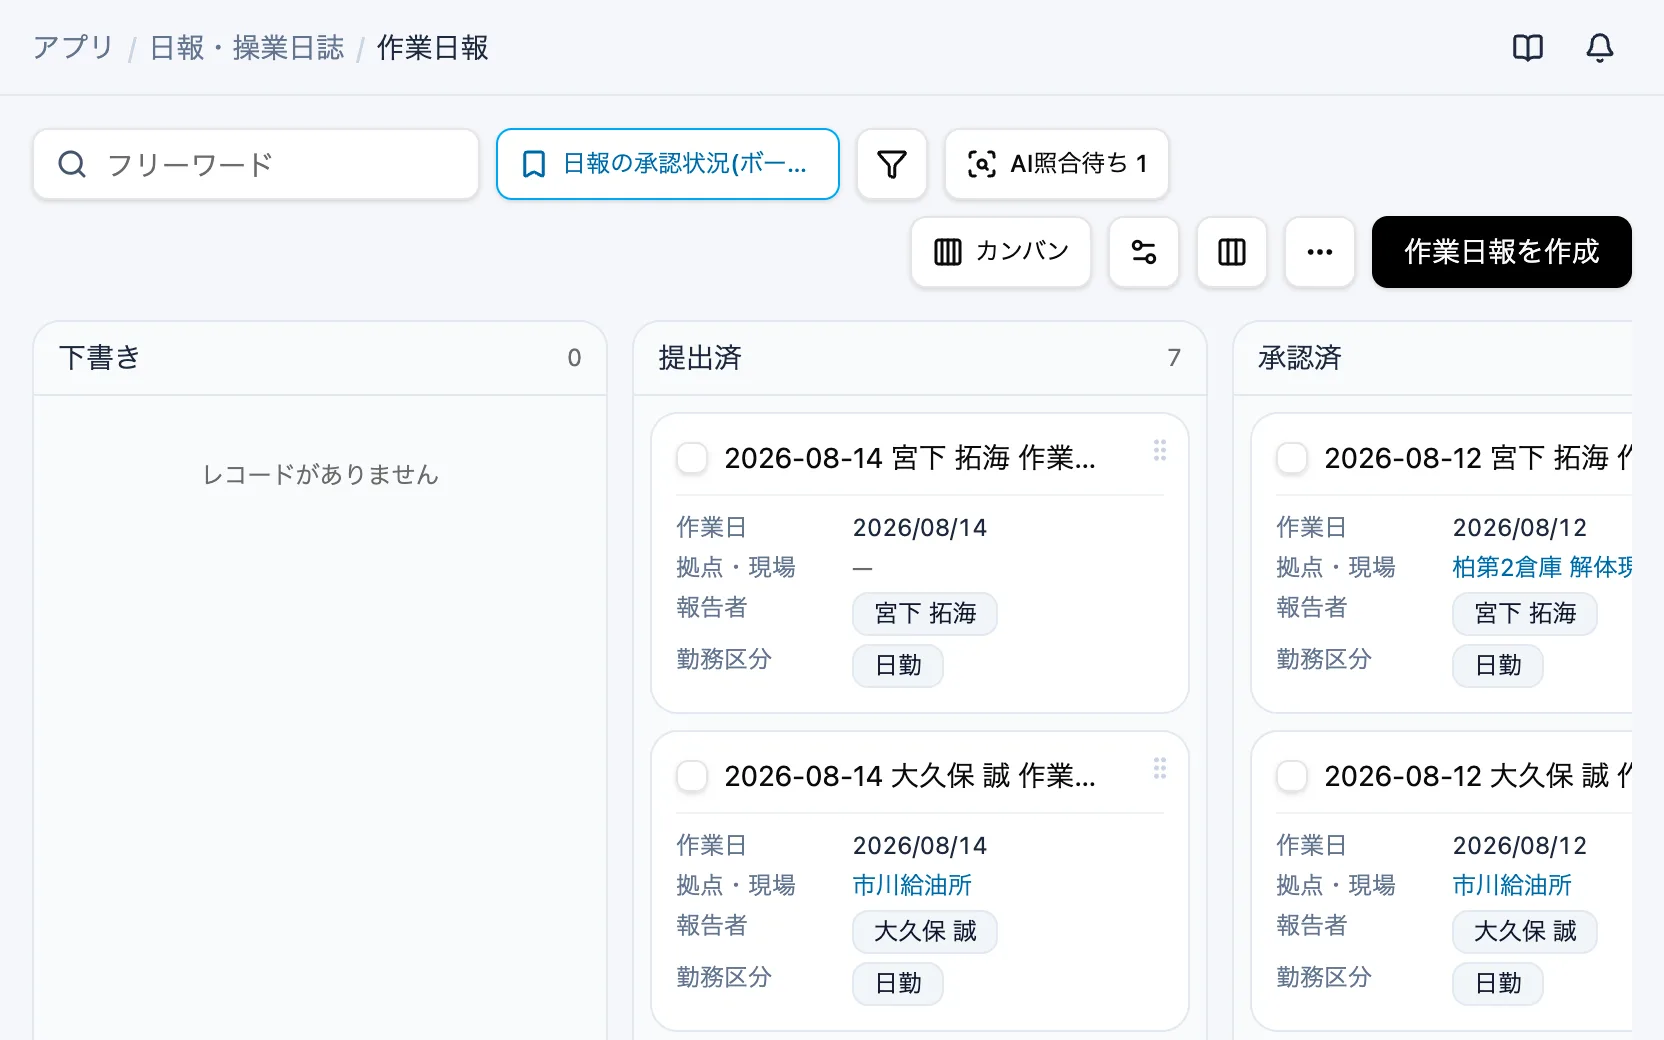Click 日勤 tag in 宮下 拓海 08-14 card

(x=898, y=666)
